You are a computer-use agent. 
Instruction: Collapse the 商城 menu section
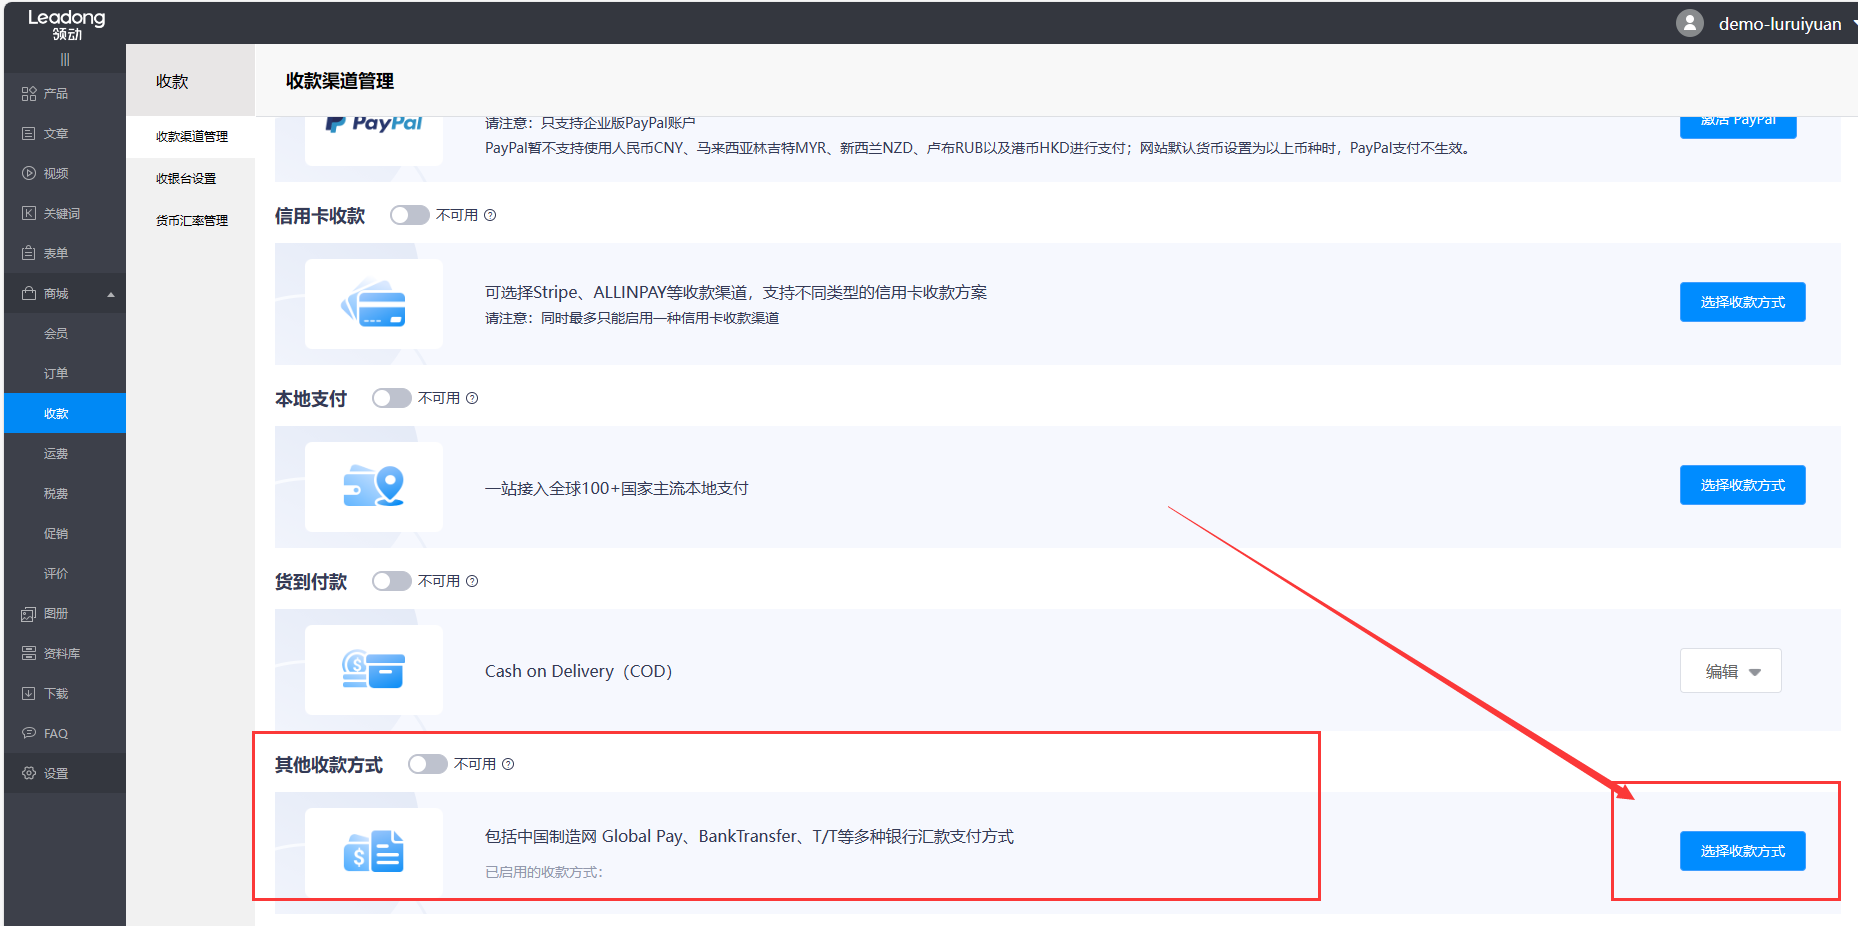click(110, 293)
